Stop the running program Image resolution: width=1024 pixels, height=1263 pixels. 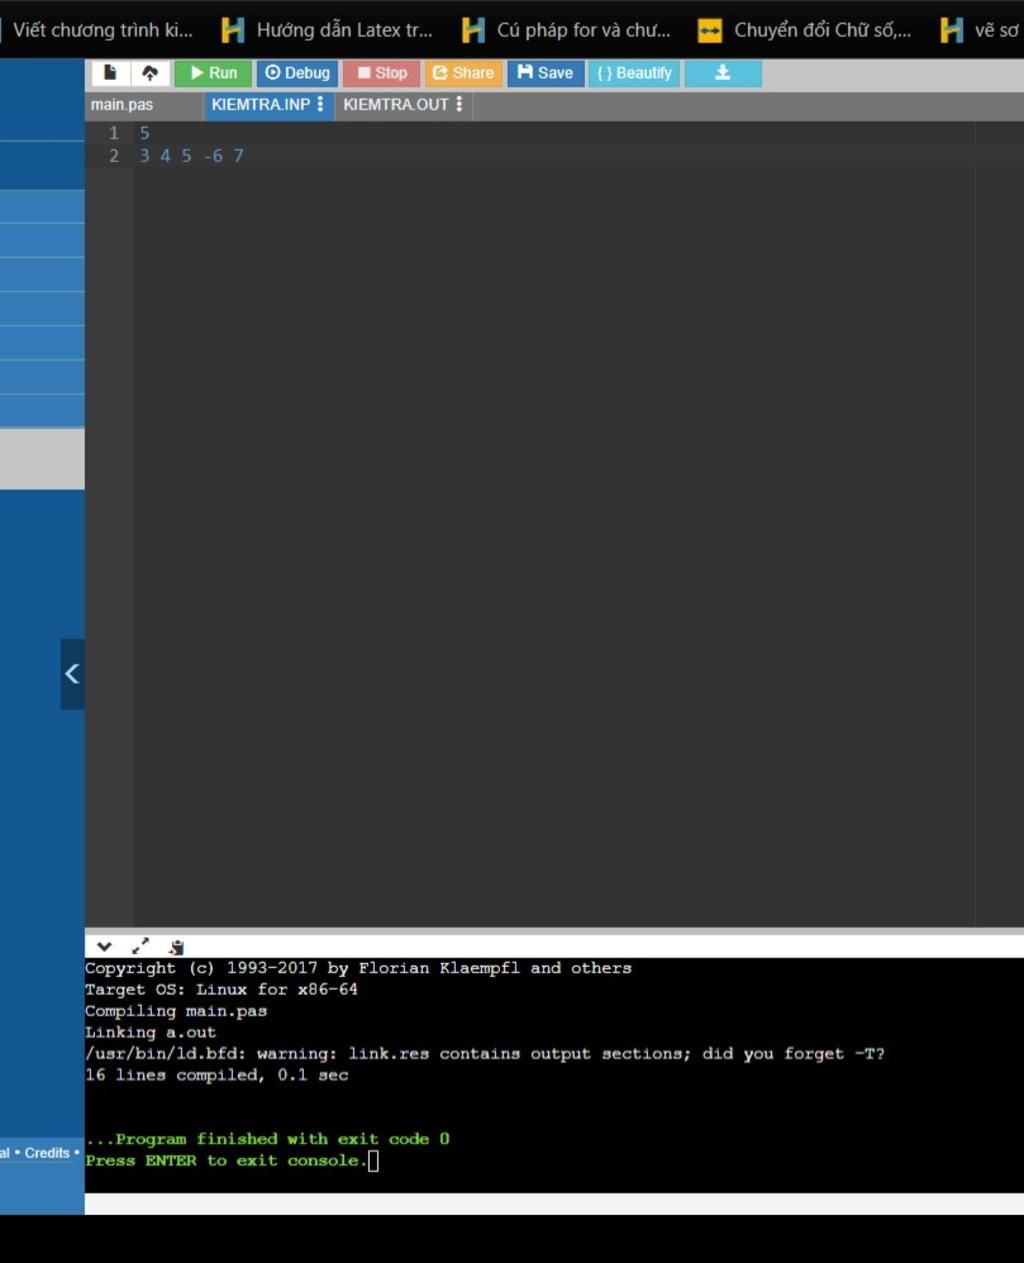click(382, 73)
